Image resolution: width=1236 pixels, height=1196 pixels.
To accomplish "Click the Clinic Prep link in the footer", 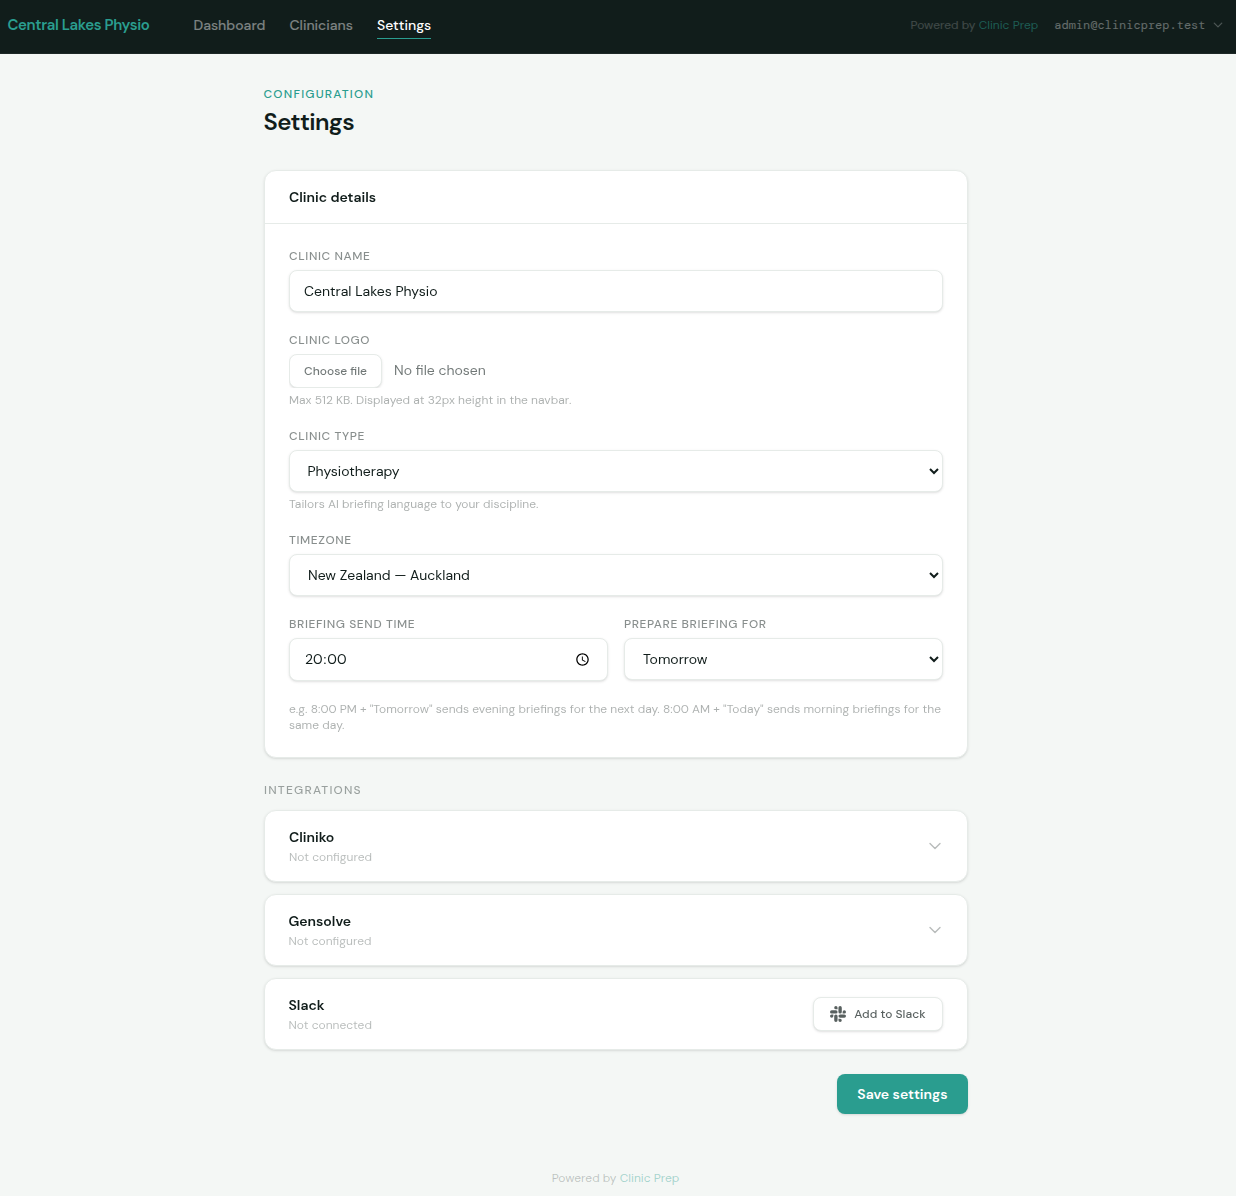I will click(x=649, y=1178).
